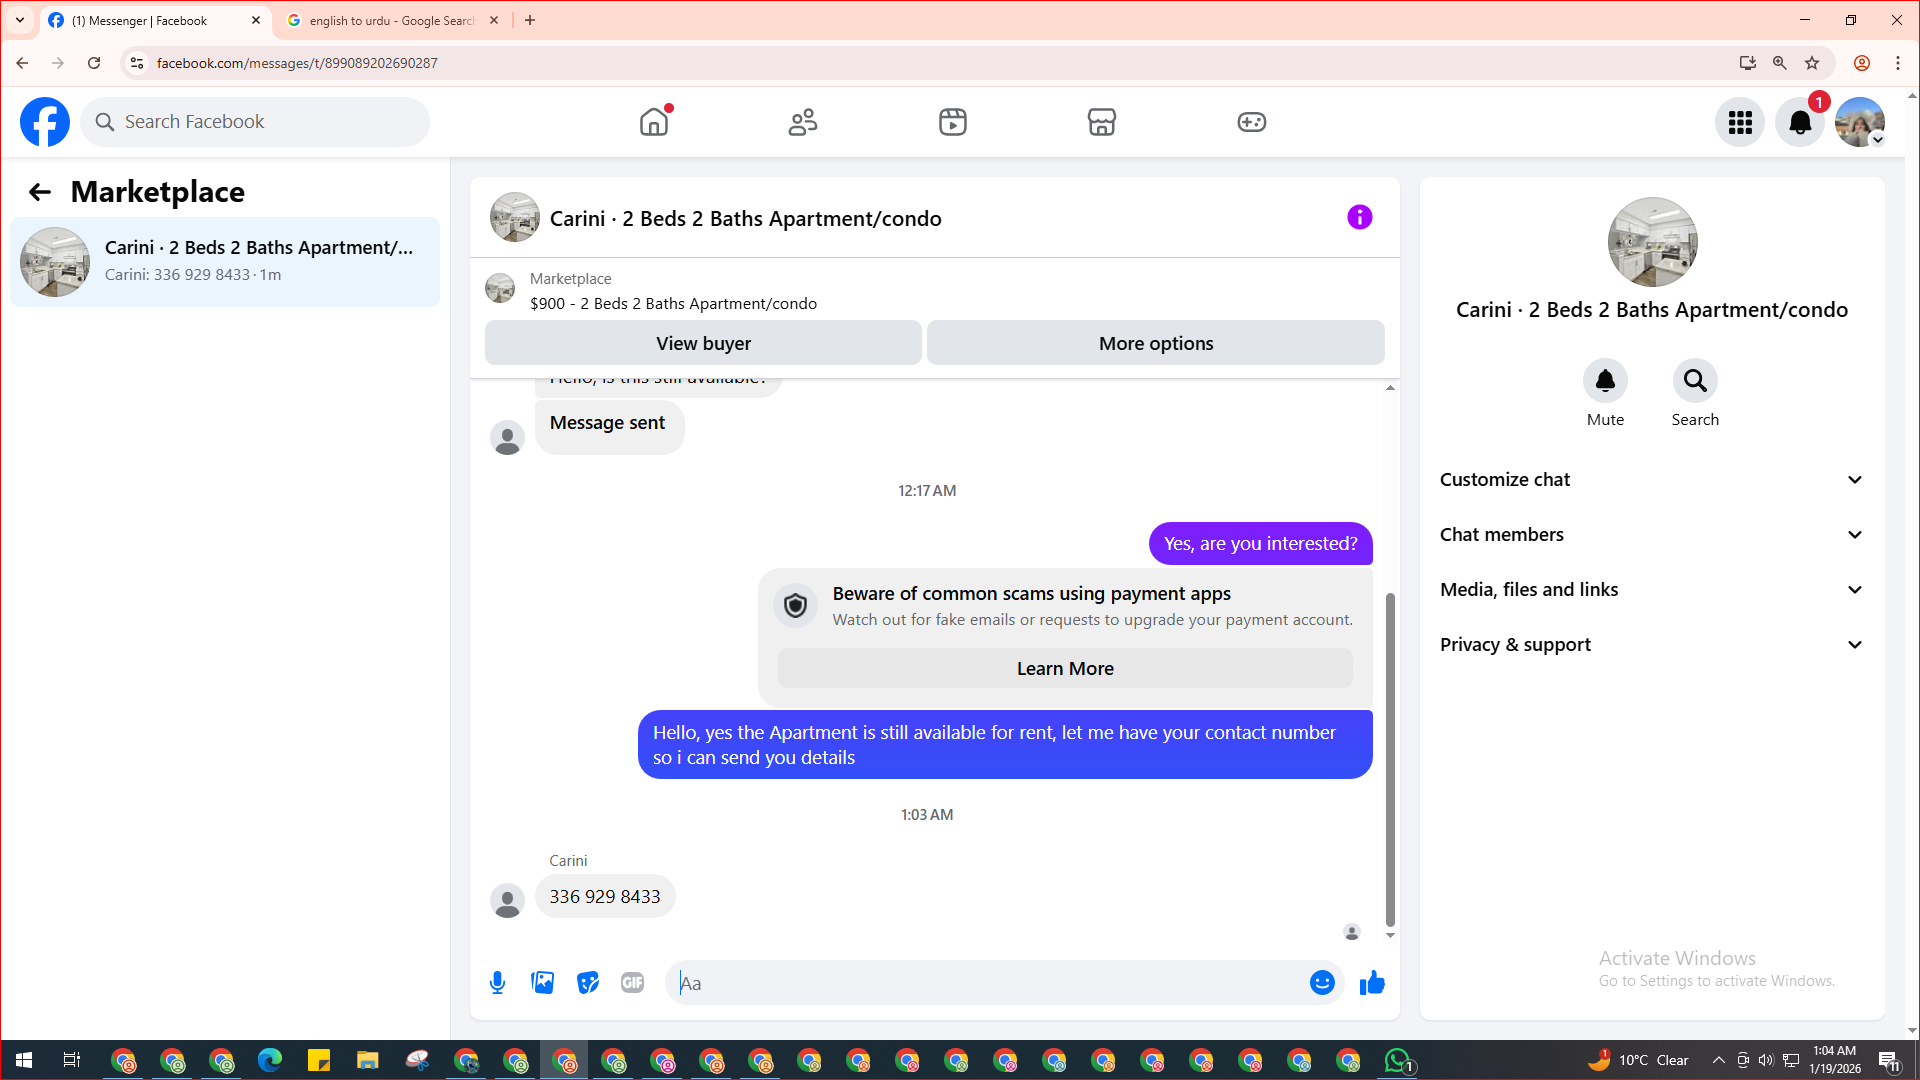This screenshot has height=1080, width=1920.
Task: Search in conversation magnifier icon
Action: [1695, 381]
